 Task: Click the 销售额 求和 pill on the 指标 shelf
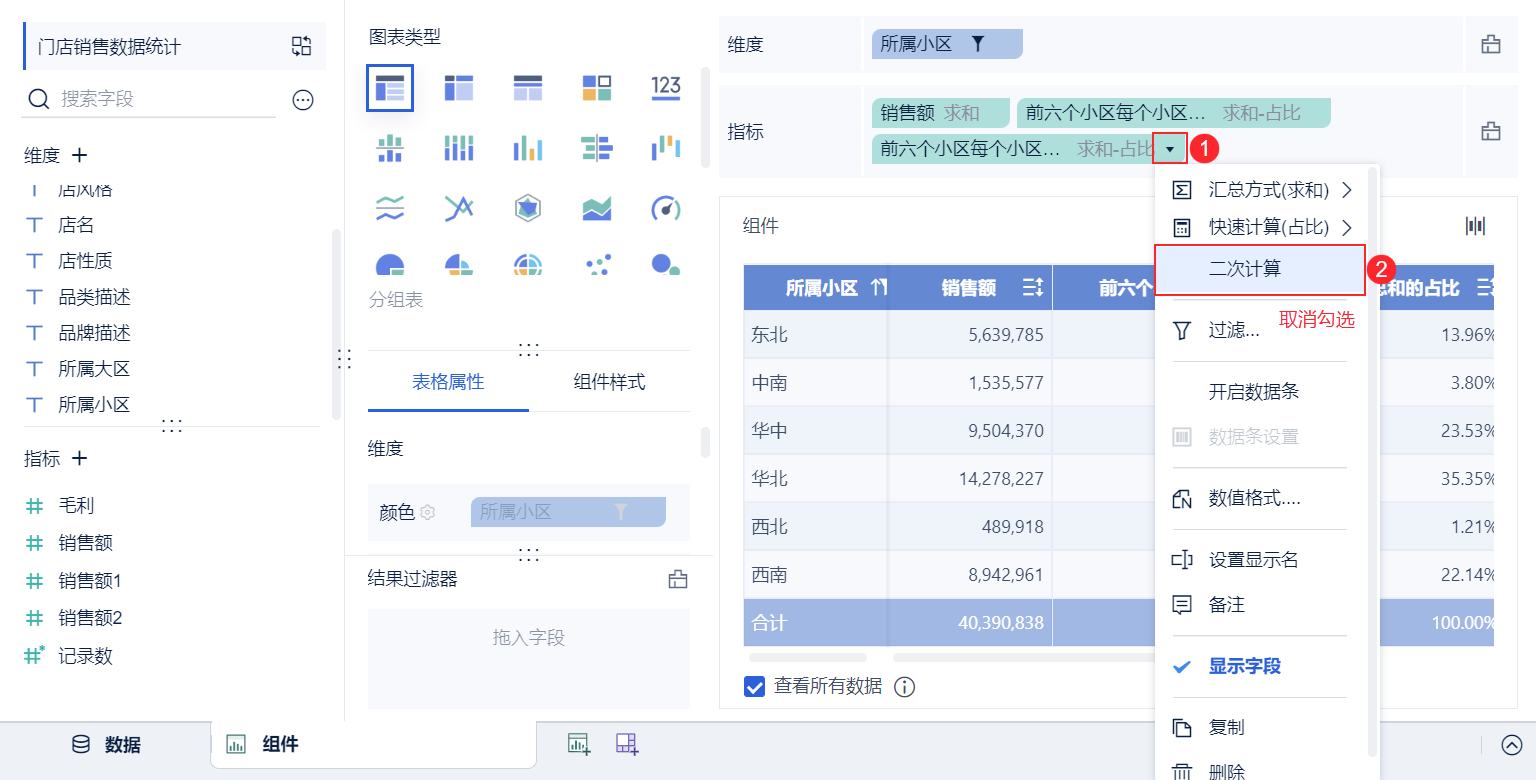click(x=941, y=113)
